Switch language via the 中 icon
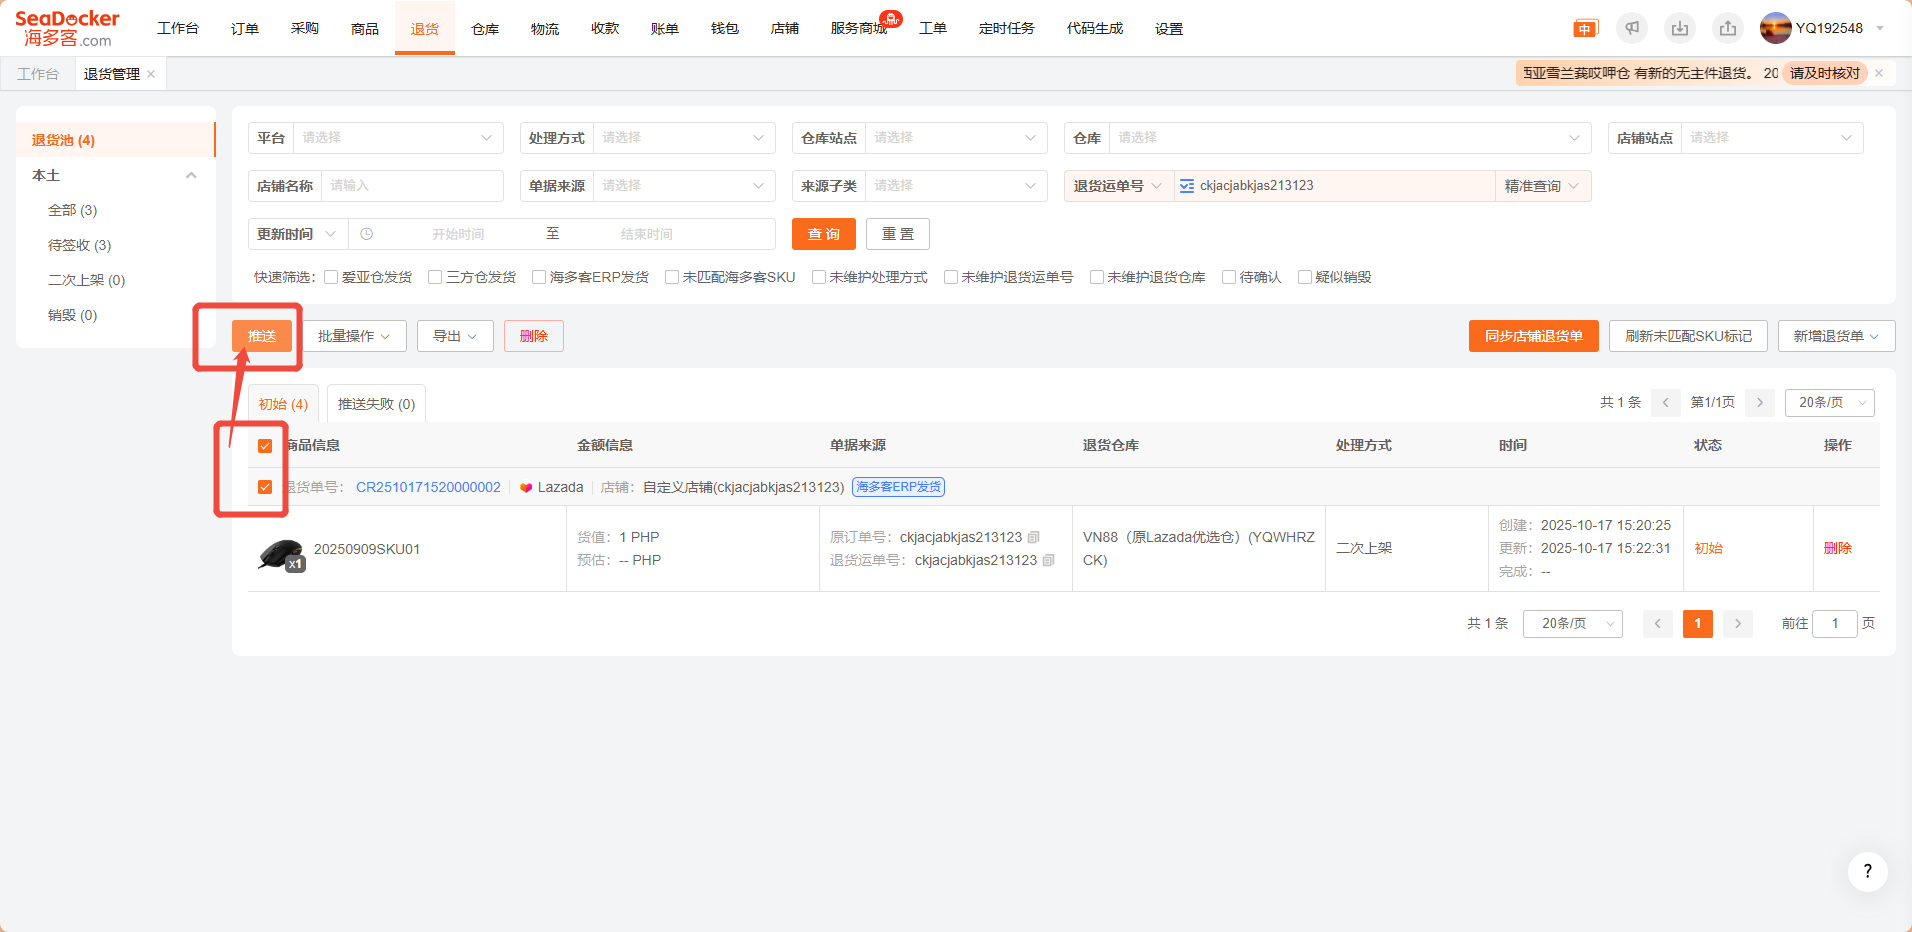Viewport: 1912px width, 932px height. point(1585,29)
